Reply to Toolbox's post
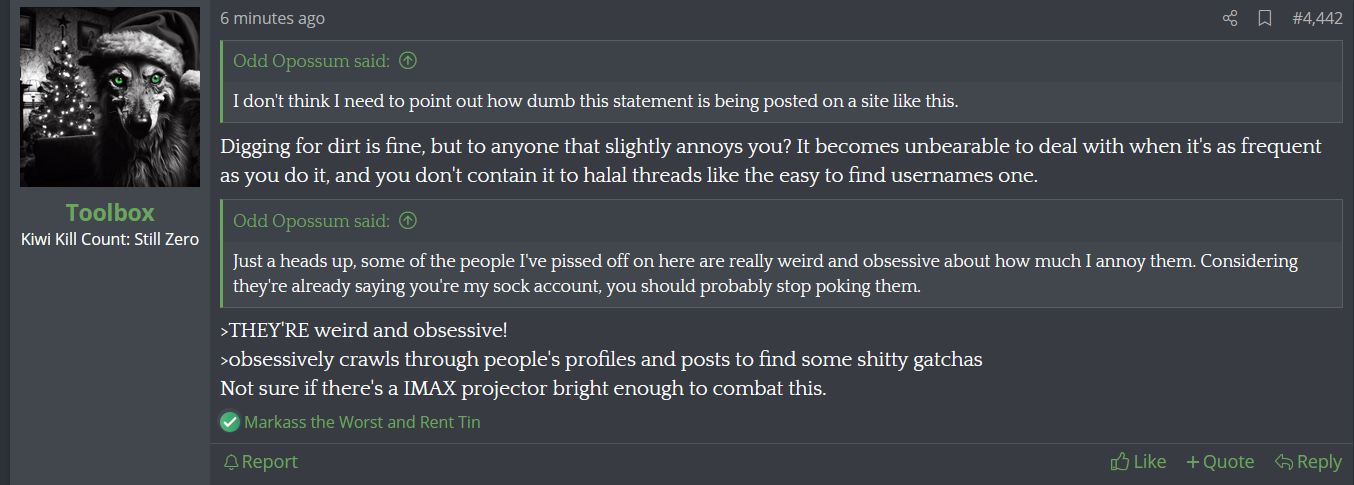Screen dimensions: 1354x485 click(1308, 461)
